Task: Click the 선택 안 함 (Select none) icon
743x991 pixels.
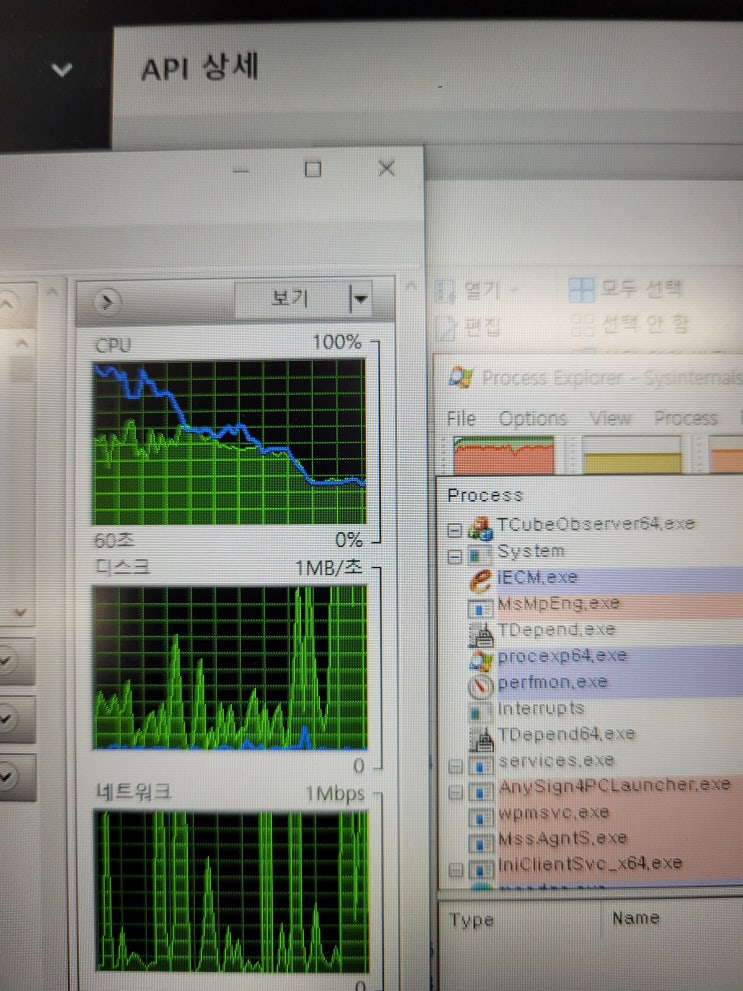Action: pyautogui.click(x=582, y=325)
